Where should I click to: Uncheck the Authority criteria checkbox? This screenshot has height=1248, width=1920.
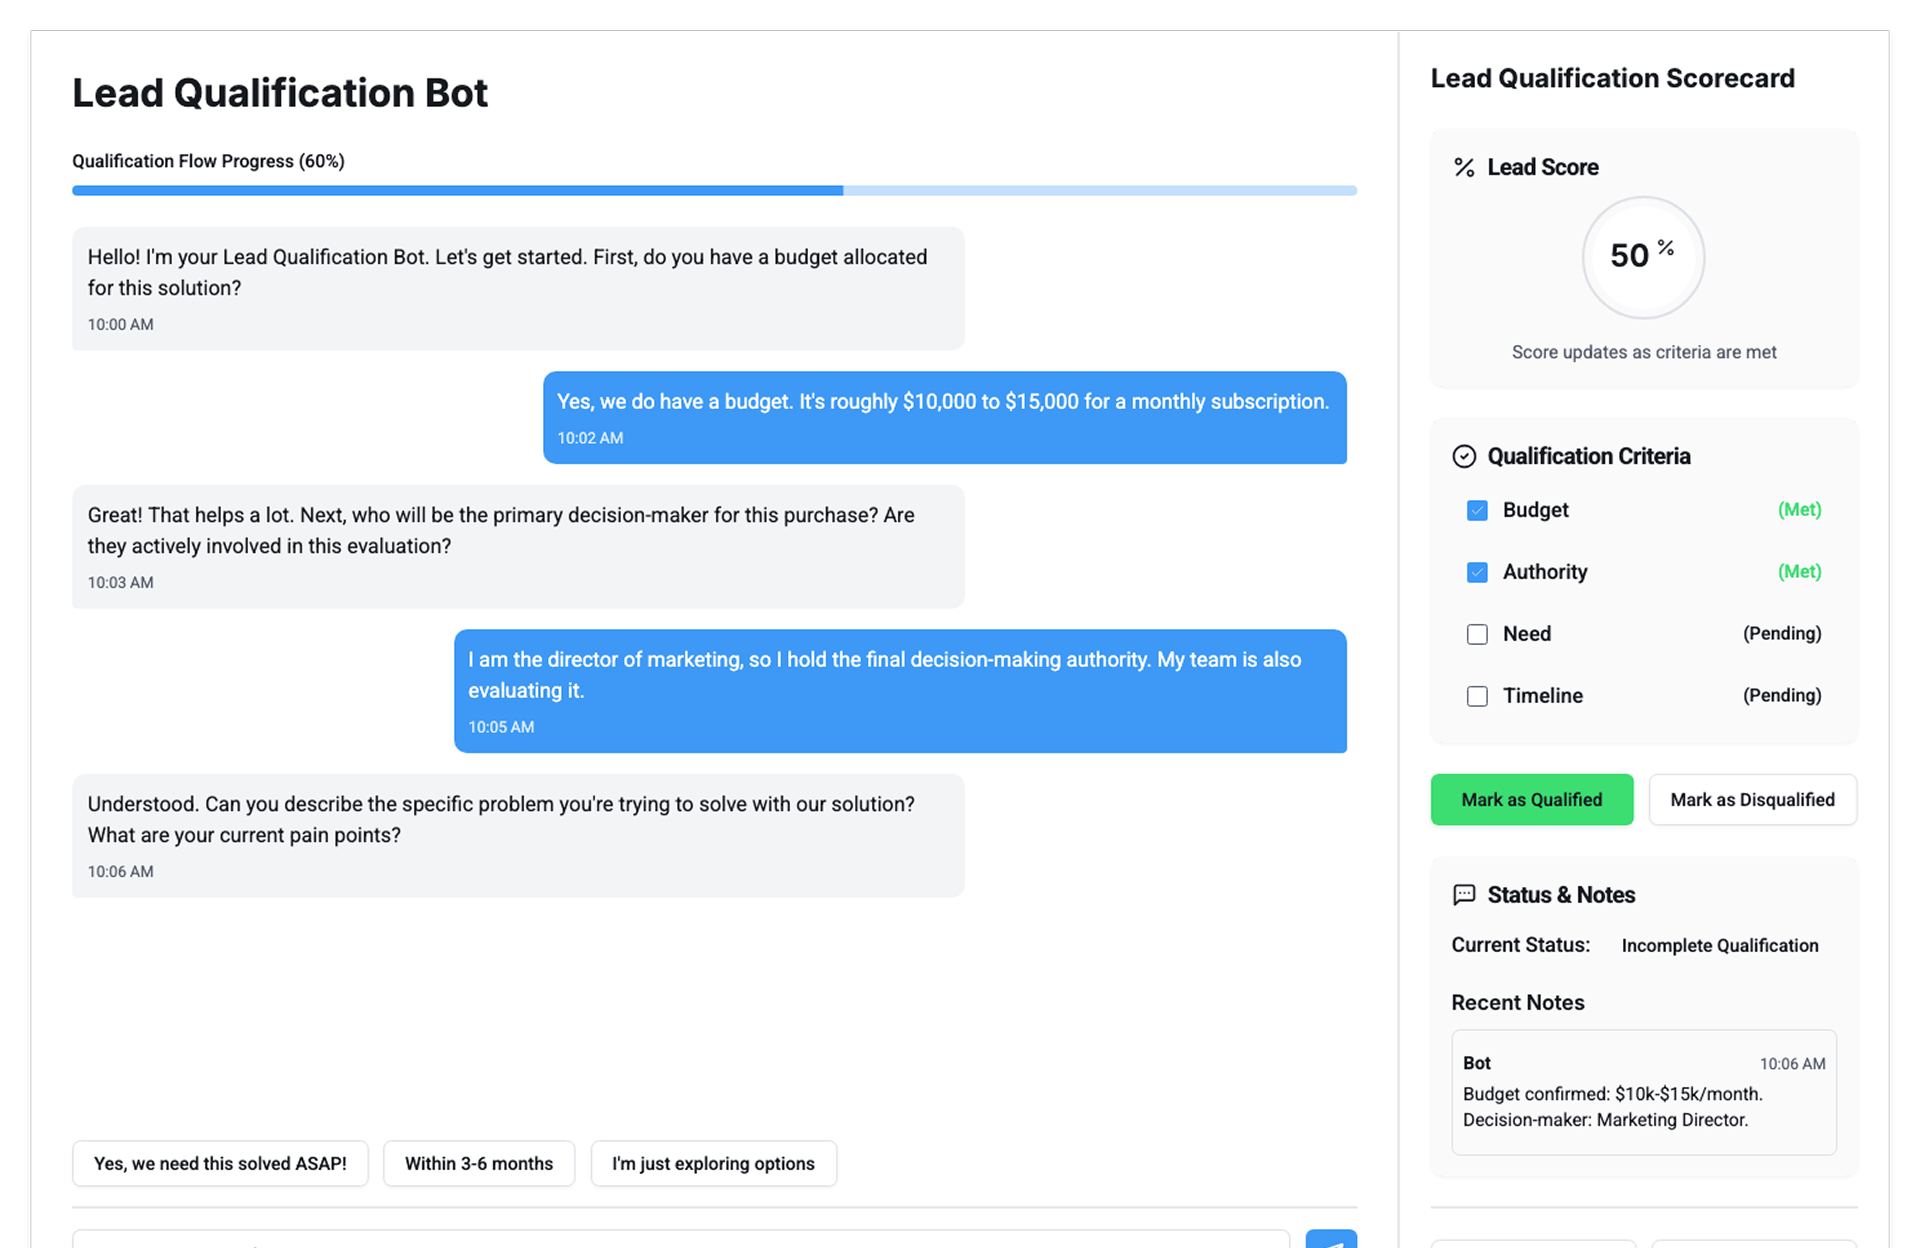1477,573
